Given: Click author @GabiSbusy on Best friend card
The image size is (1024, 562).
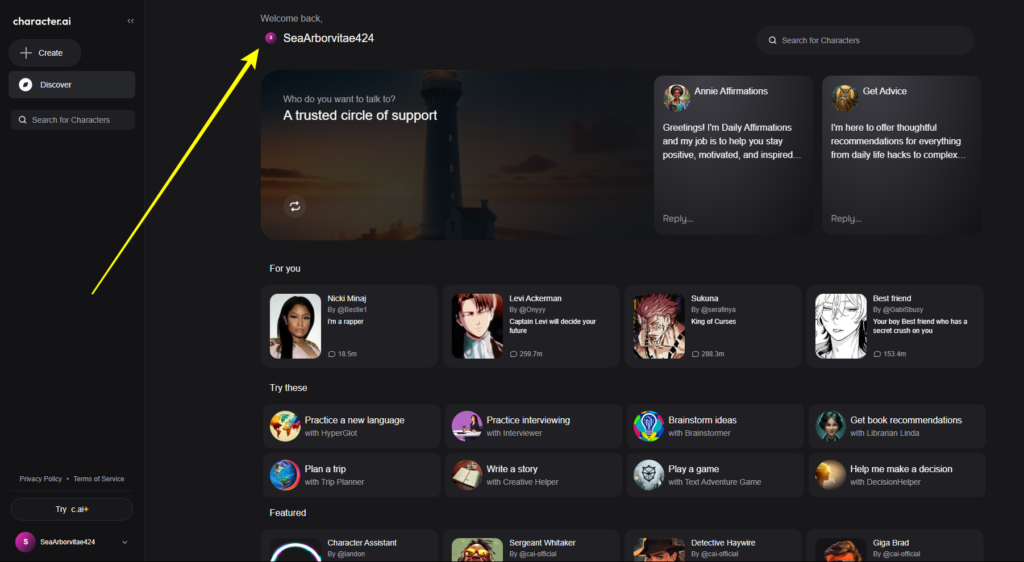Looking at the screenshot, I should coord(903,309).
